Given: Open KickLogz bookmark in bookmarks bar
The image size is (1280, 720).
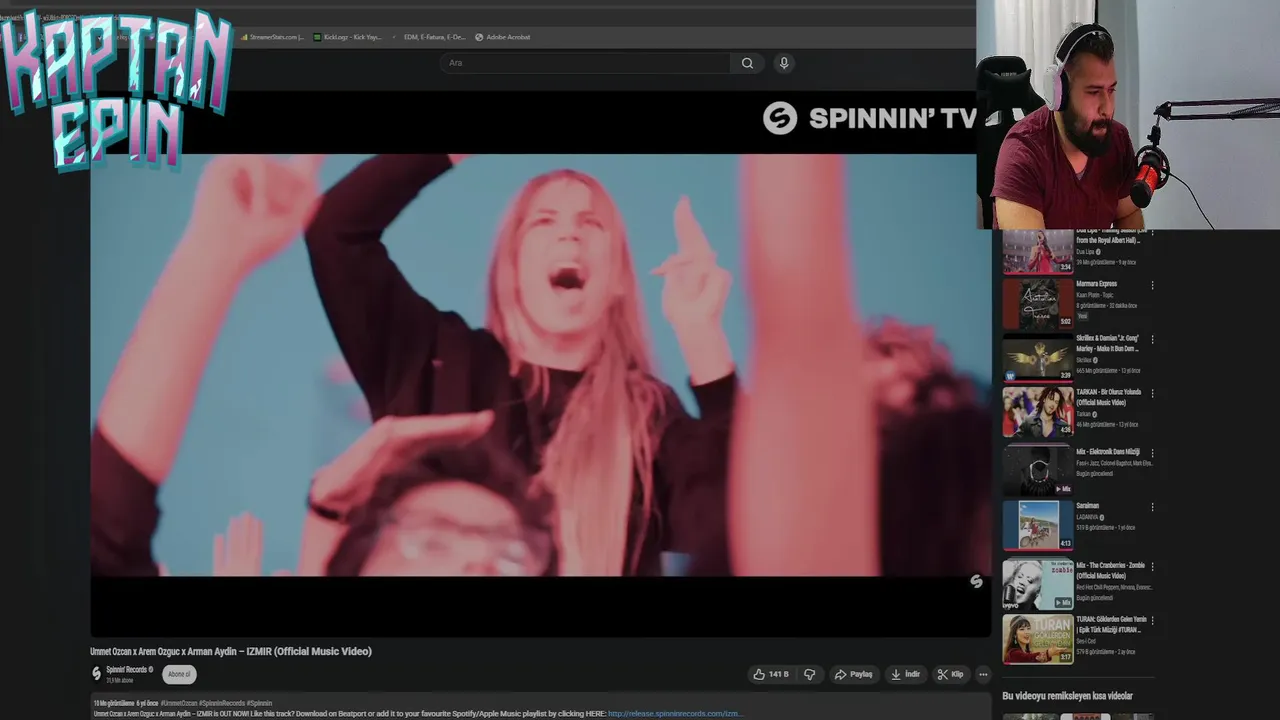Looking at the screenshot, I should pyautogui.click(x=348, y=37).
